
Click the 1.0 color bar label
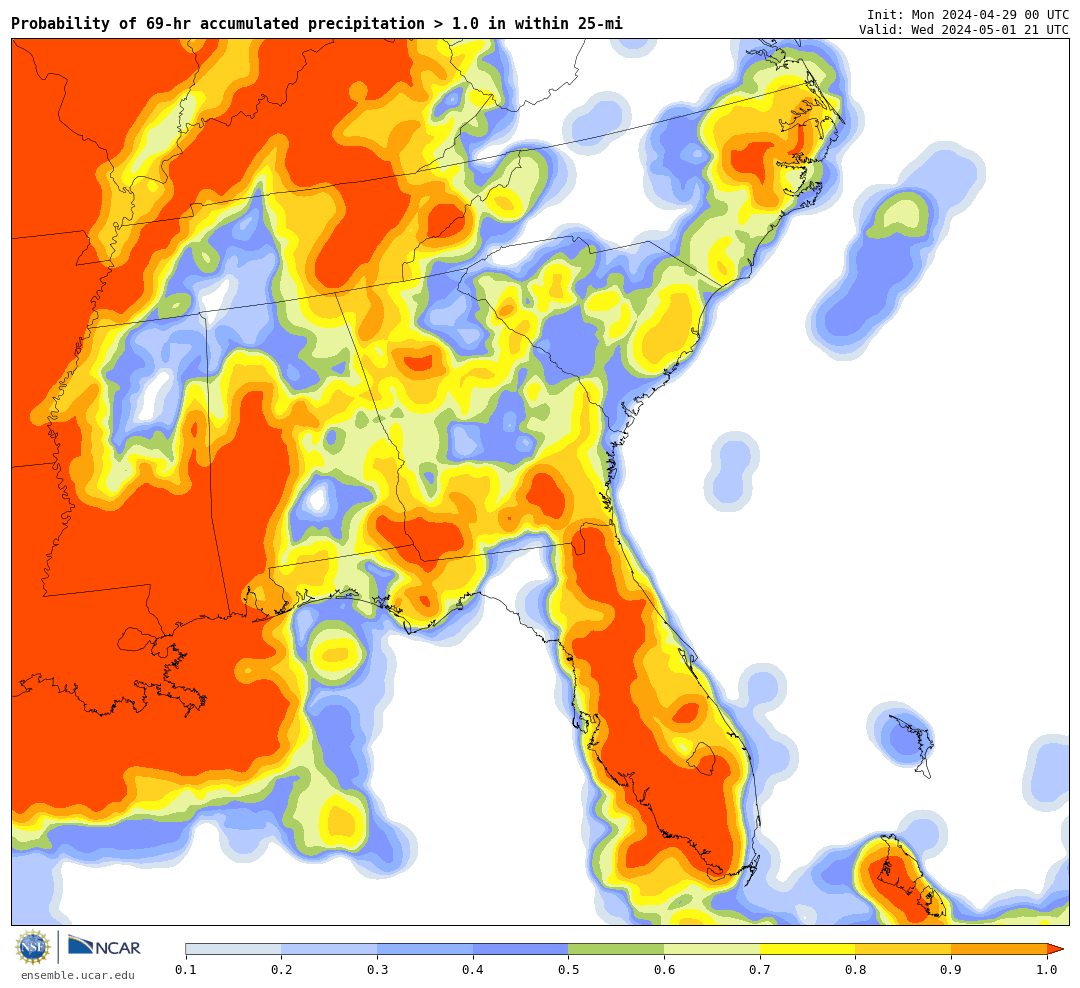(x=1048, y=970)
